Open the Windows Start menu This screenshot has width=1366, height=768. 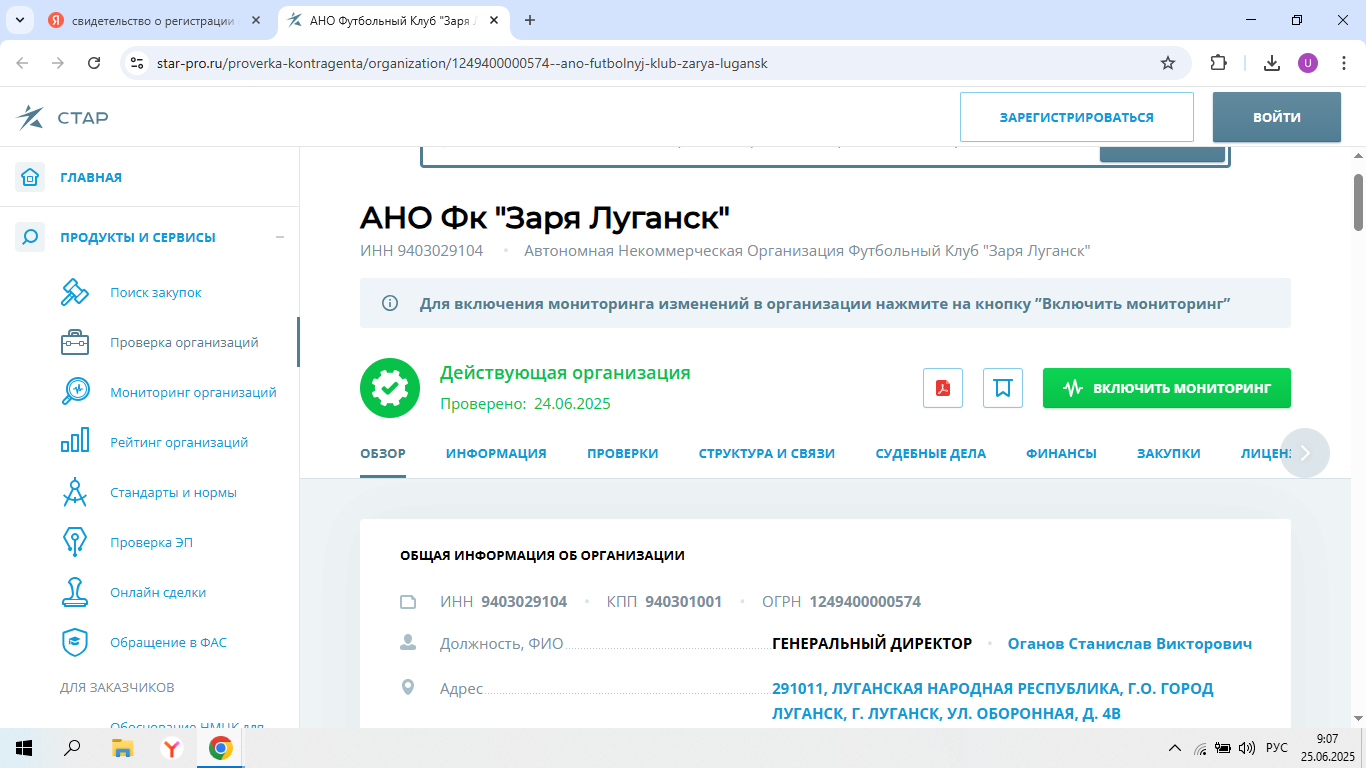point(24,748)
